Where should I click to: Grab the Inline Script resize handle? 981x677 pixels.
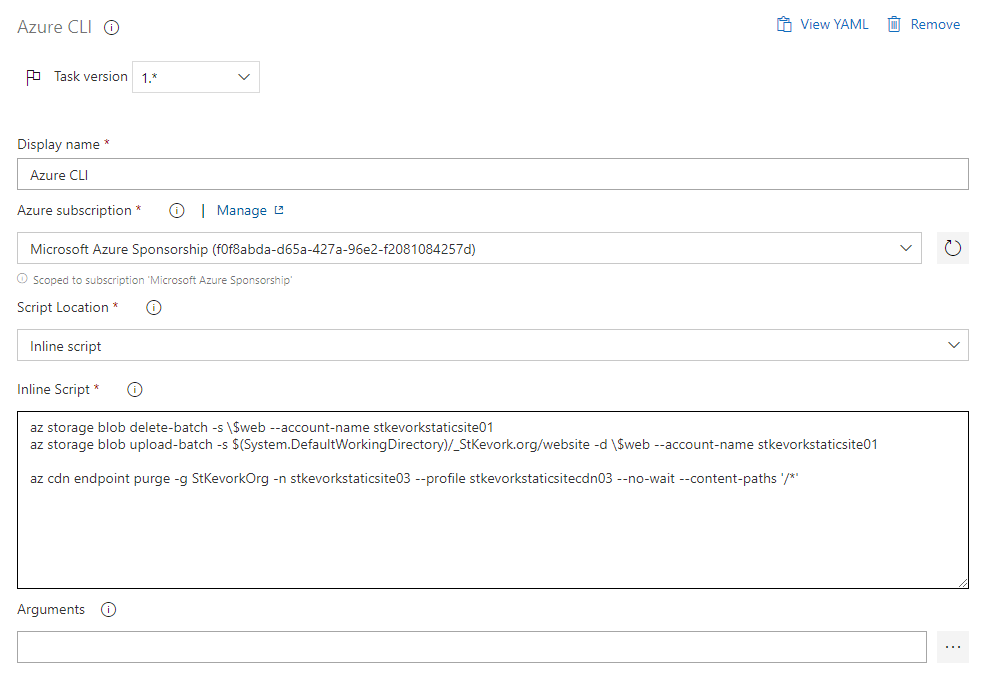click(963, 583)
